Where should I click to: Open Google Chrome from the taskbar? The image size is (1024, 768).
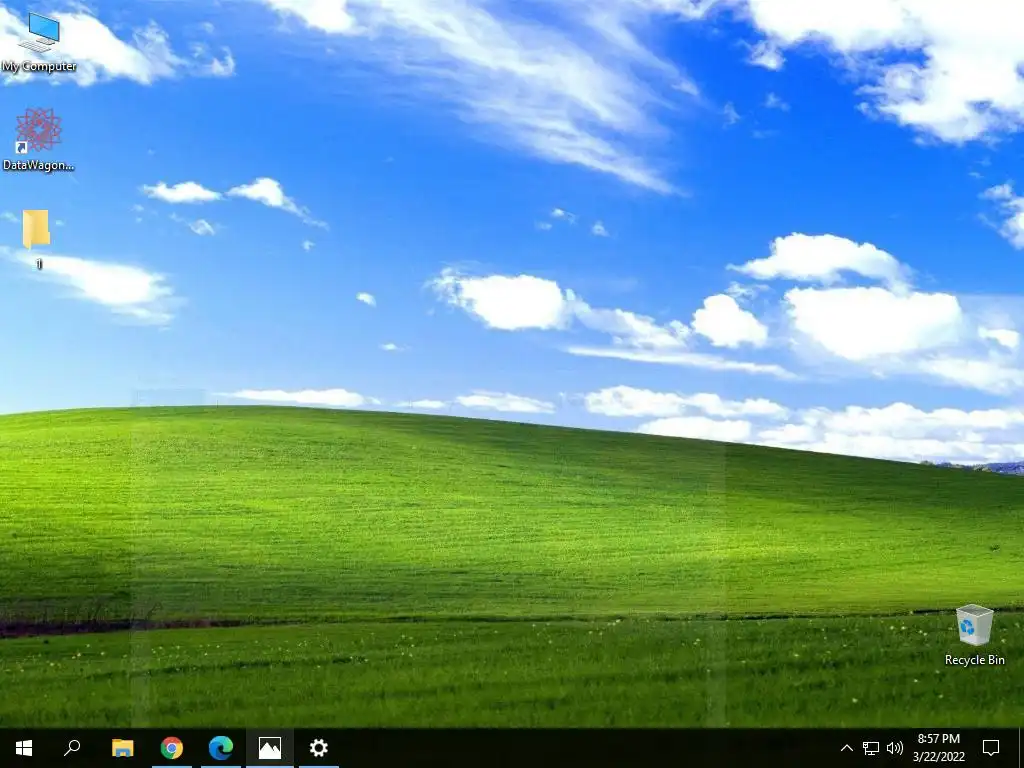tap(172, 748)
